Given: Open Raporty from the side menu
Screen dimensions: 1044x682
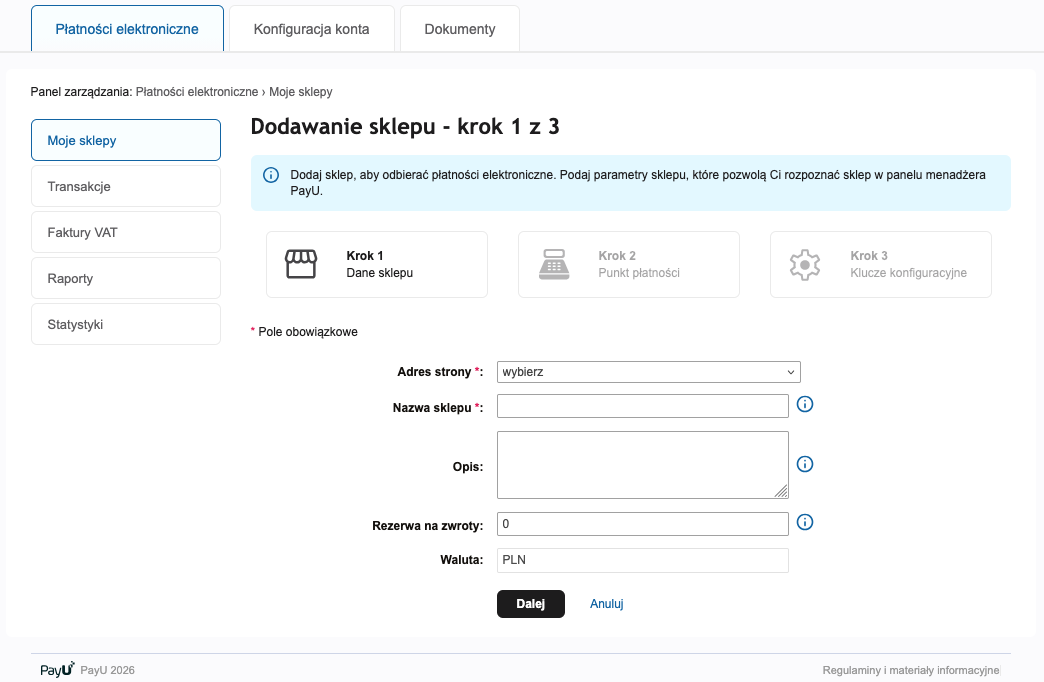Looking at the screenshot, I should (126, 278).
